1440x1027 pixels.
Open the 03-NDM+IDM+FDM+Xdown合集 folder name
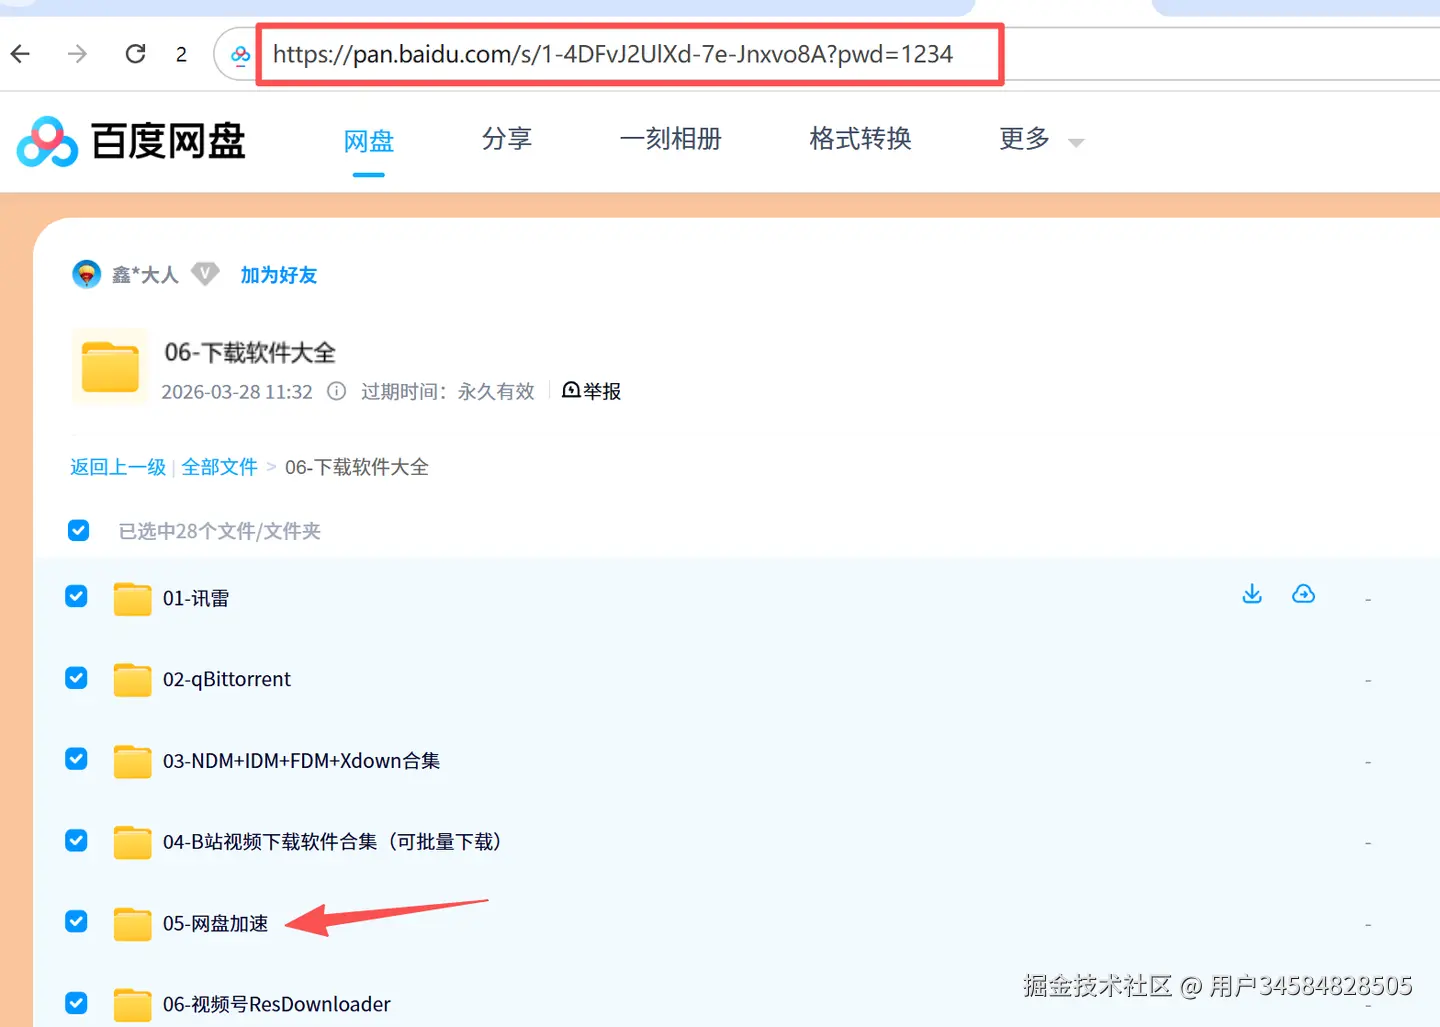[301, 761]
